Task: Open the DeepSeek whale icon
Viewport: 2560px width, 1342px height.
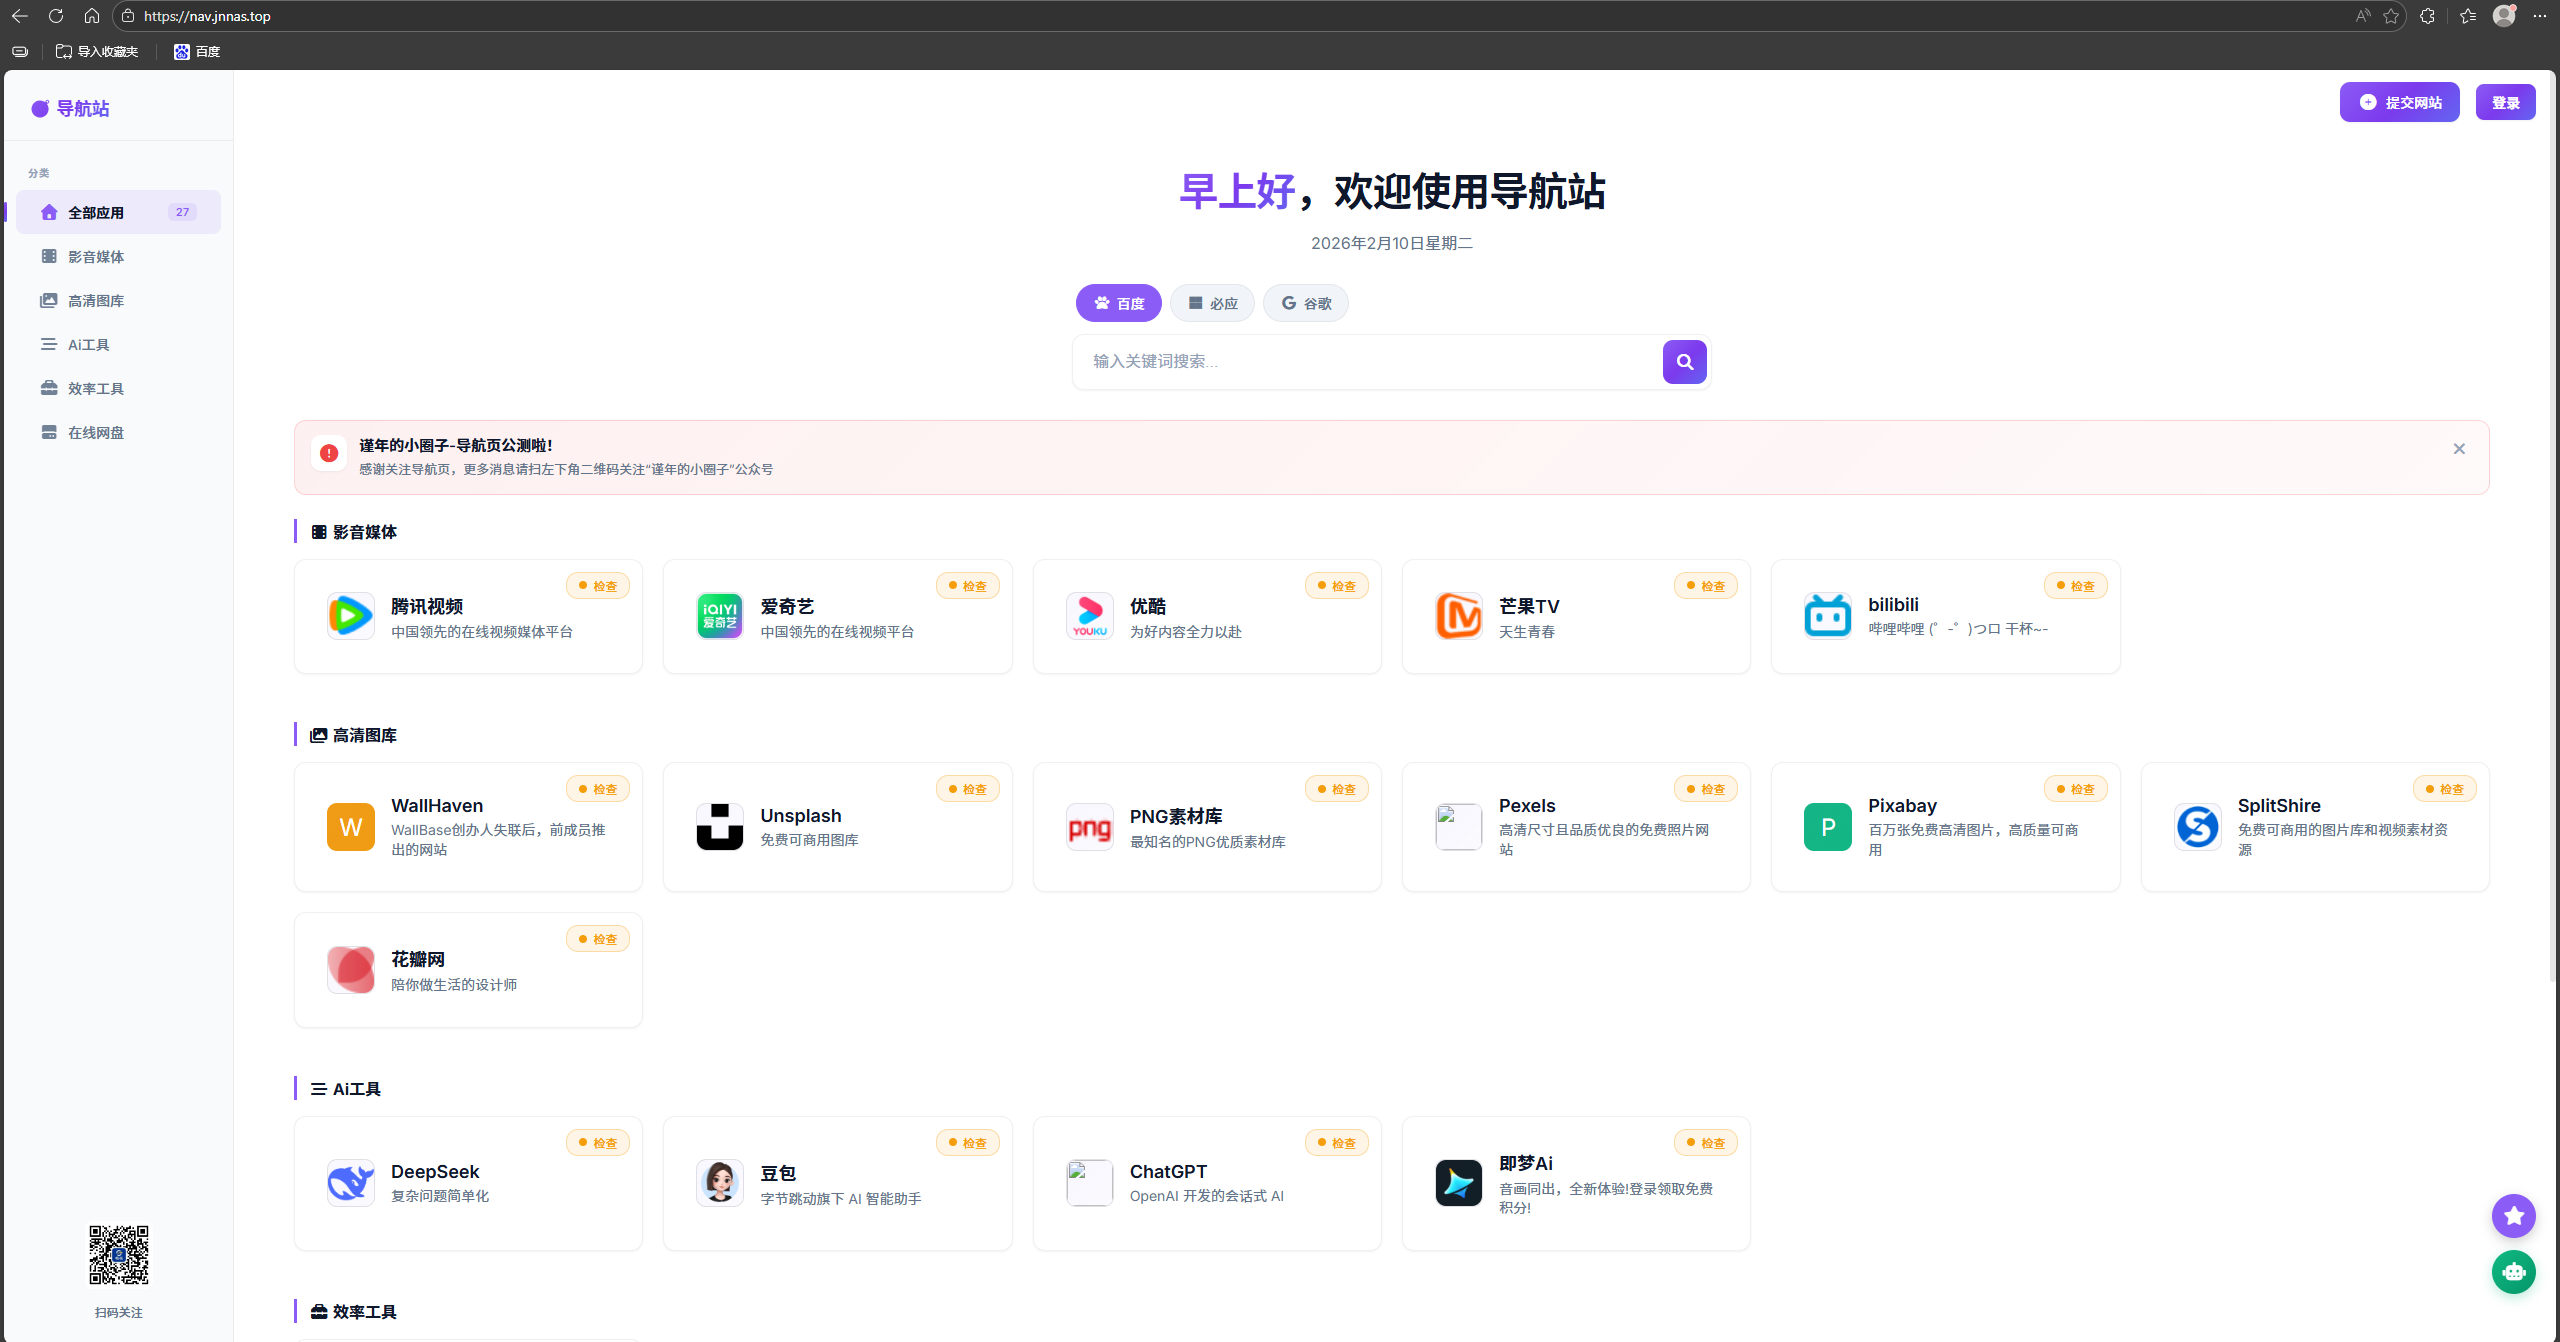Action: coord(350,1183)
